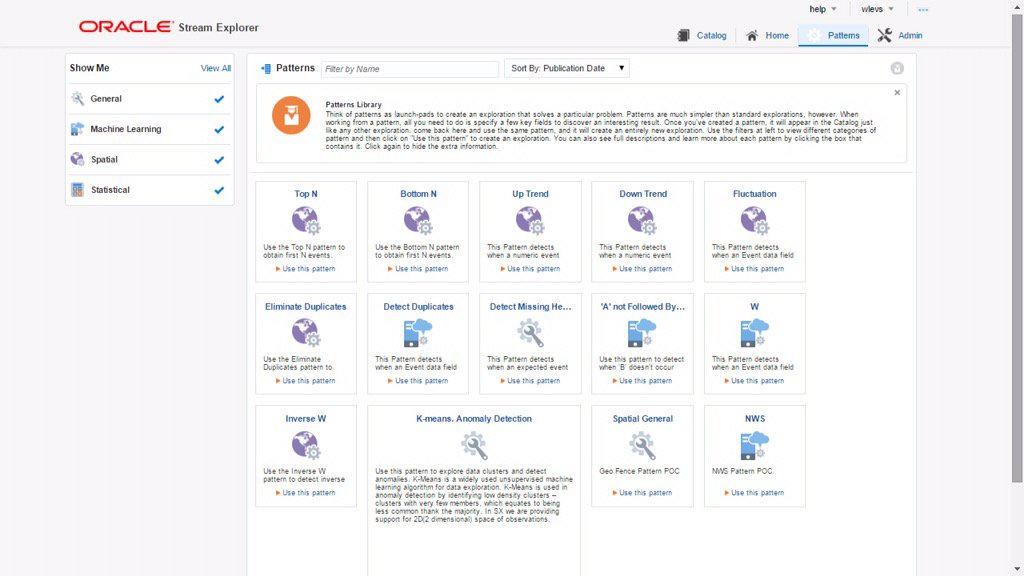Click the Spatial category icon

[78, 159]
